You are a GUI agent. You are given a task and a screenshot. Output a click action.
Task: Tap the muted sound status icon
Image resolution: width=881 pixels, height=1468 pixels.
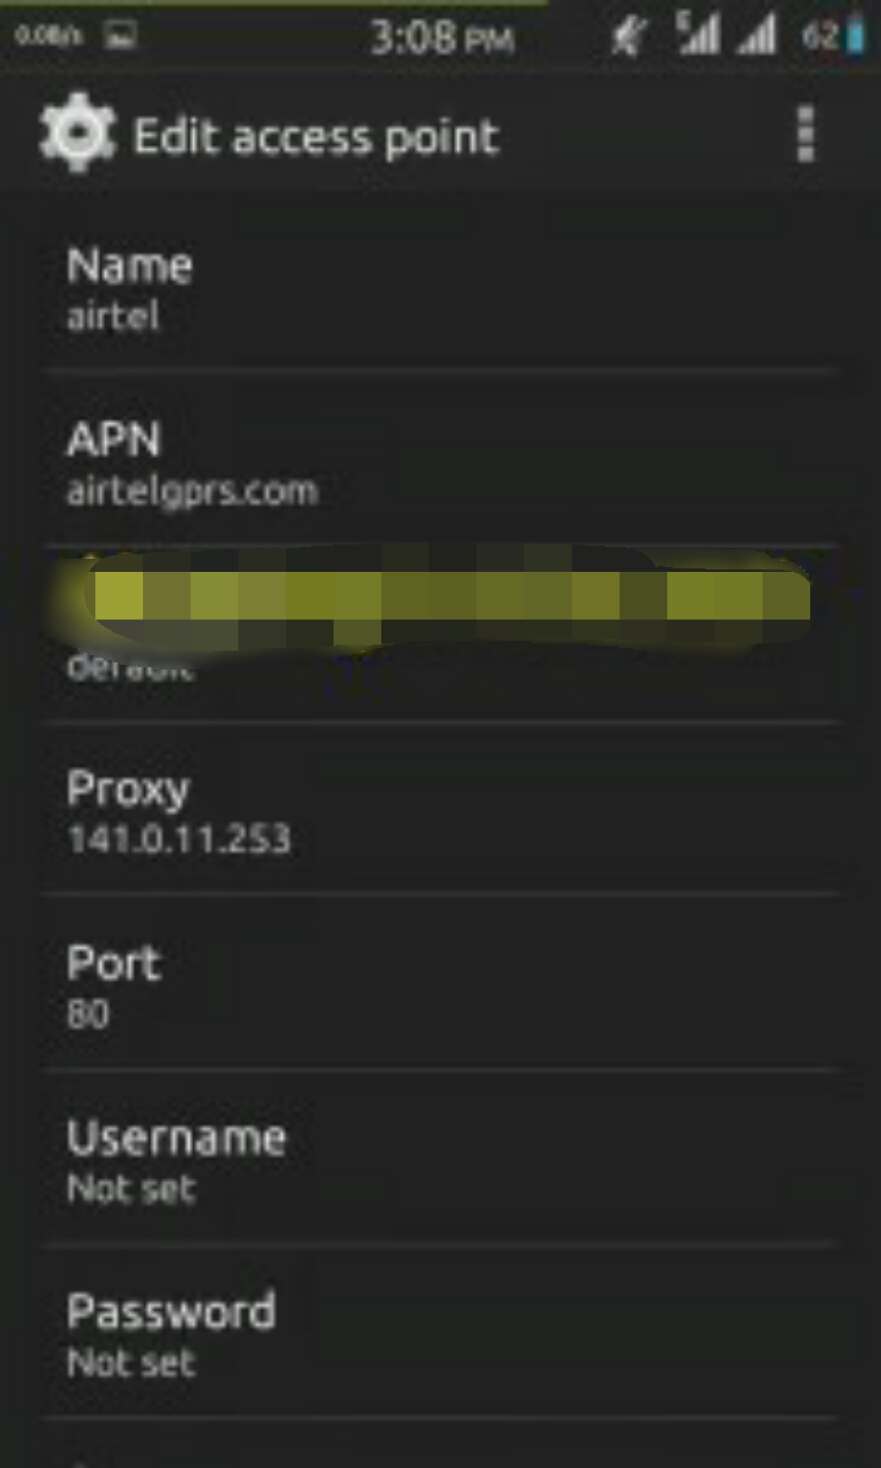click(x=627, y=38)
